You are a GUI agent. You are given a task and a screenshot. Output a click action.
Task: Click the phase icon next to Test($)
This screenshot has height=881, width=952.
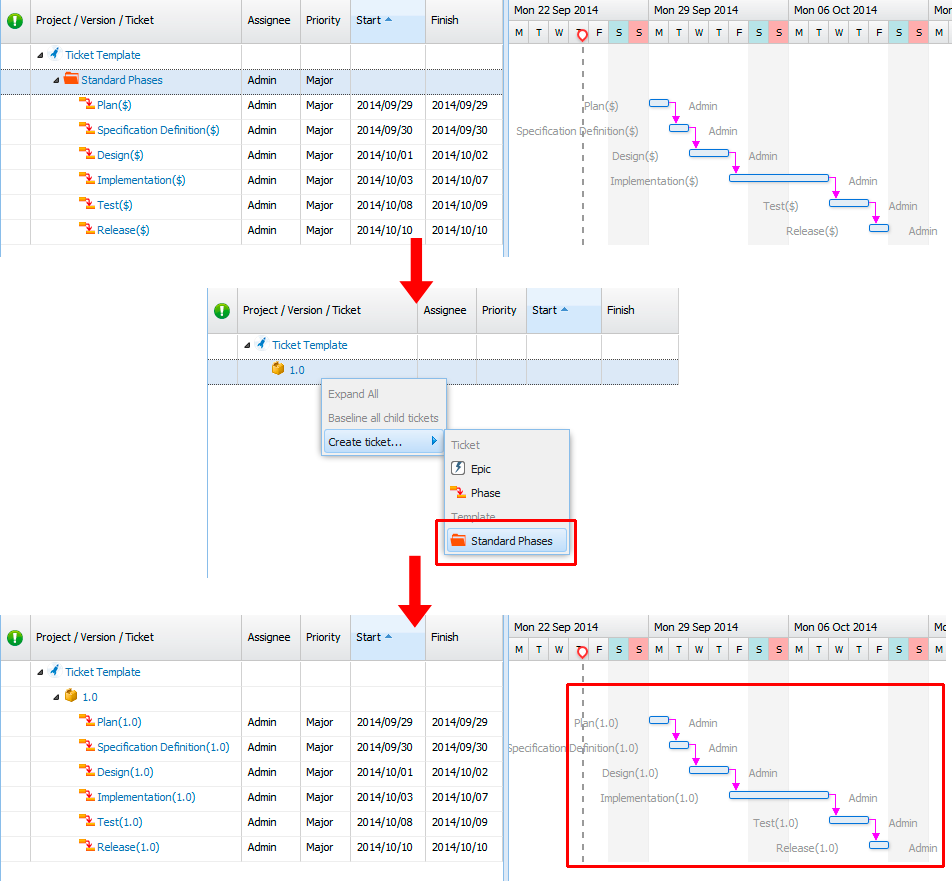coord(87,204)
